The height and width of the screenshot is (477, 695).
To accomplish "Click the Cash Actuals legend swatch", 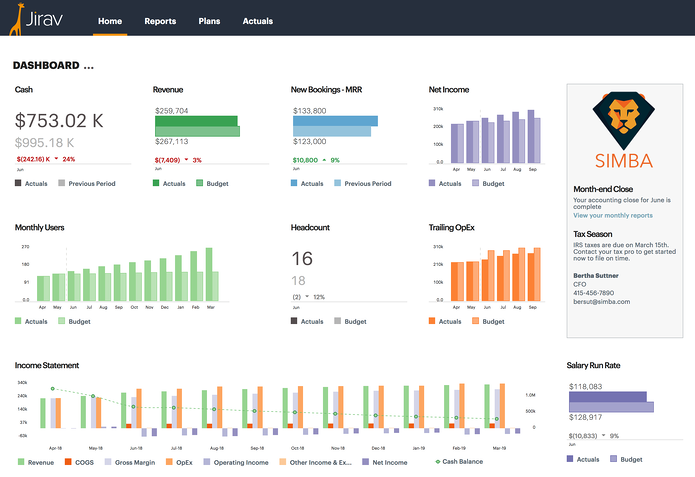I will (x=18, y=183).
